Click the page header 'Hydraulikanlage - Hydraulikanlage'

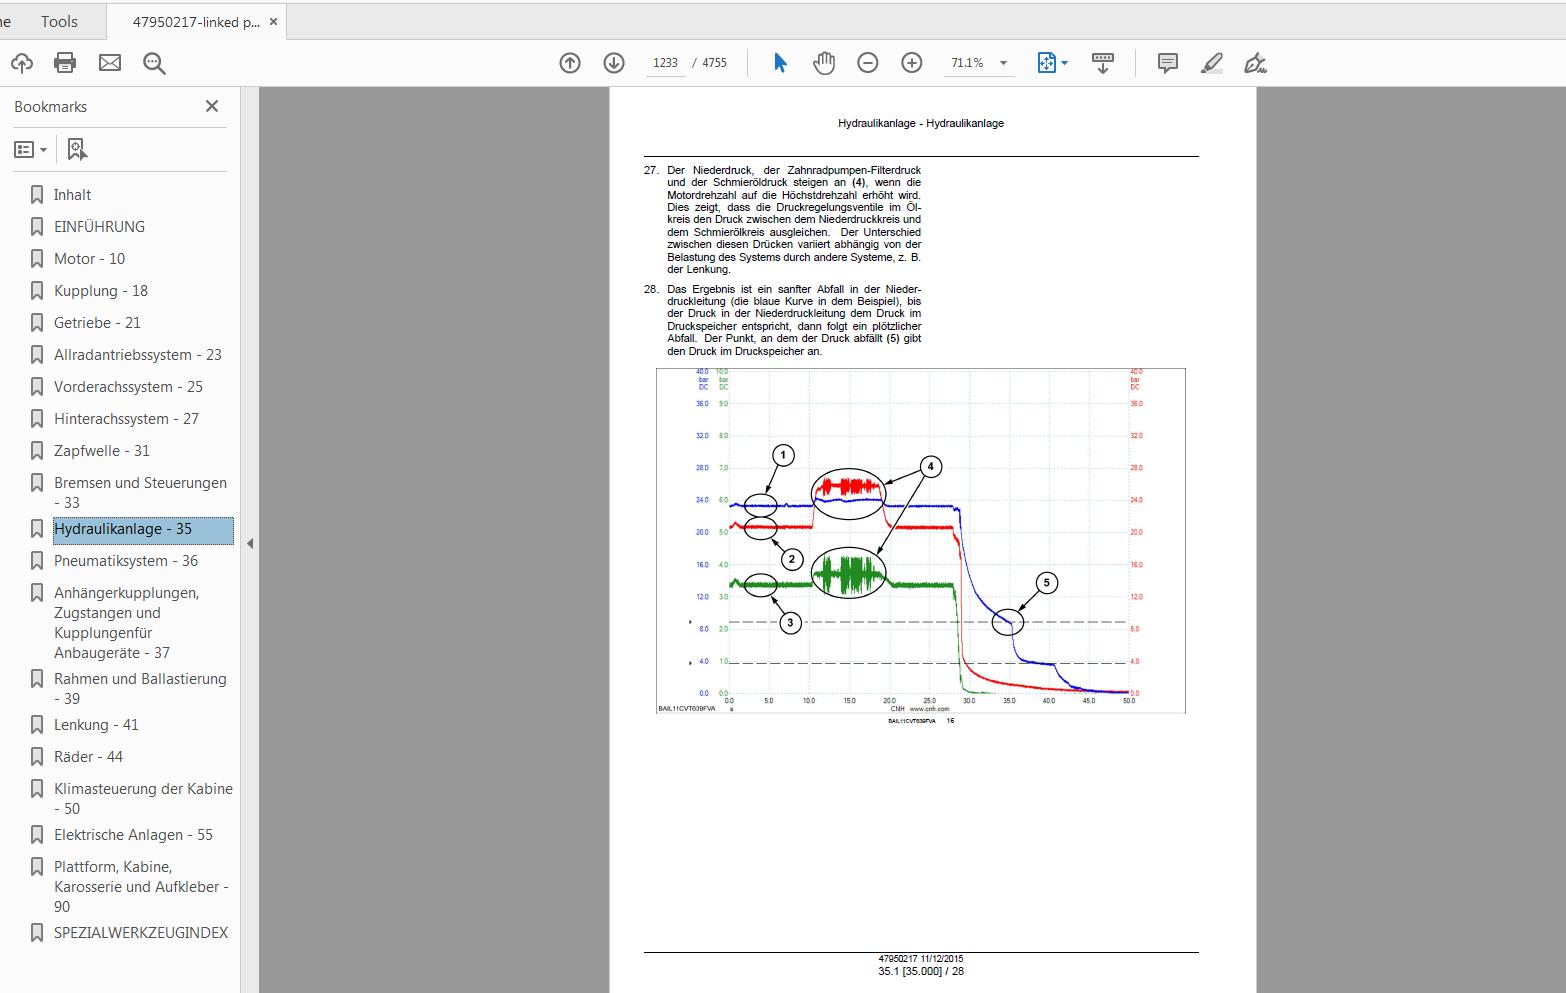click(x=921, y=123)
